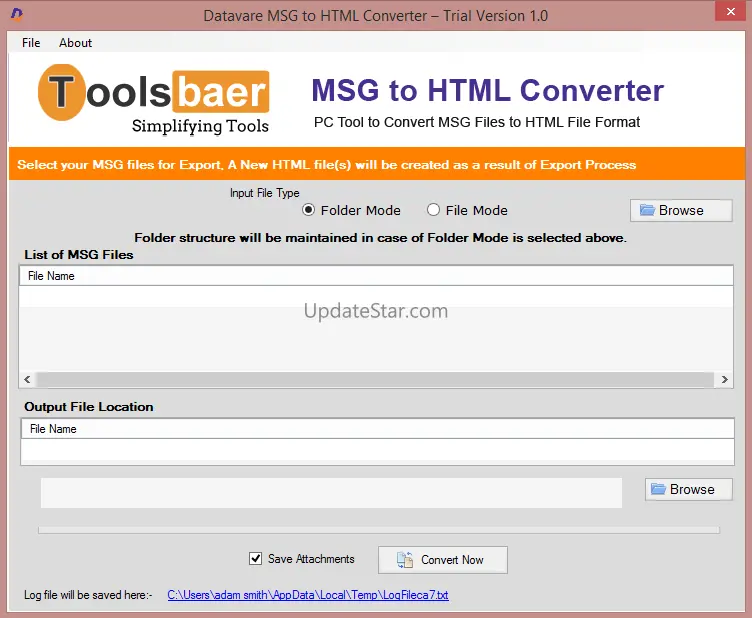Open the File menu
The image size is (752, 618).
(31, 43)
